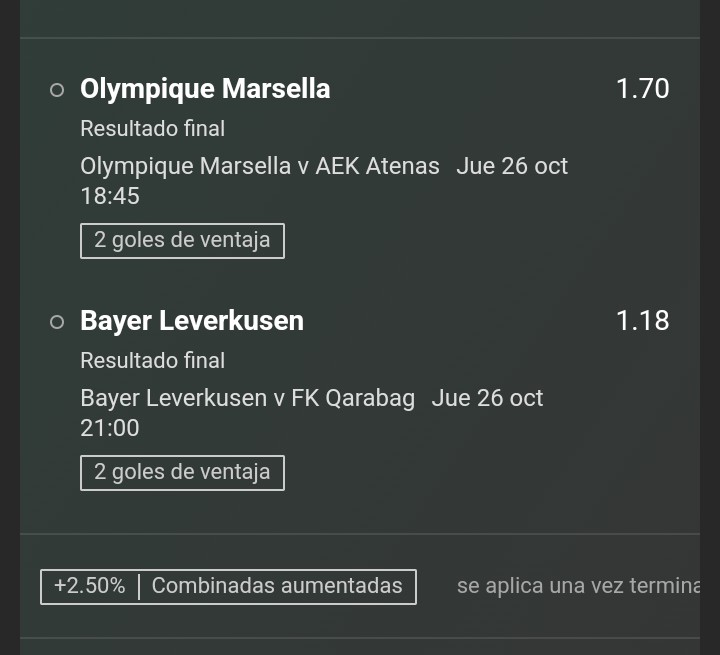
Task: Click the Jue 26 oct date for Marsella match
Action: click(x=512, y=166)
